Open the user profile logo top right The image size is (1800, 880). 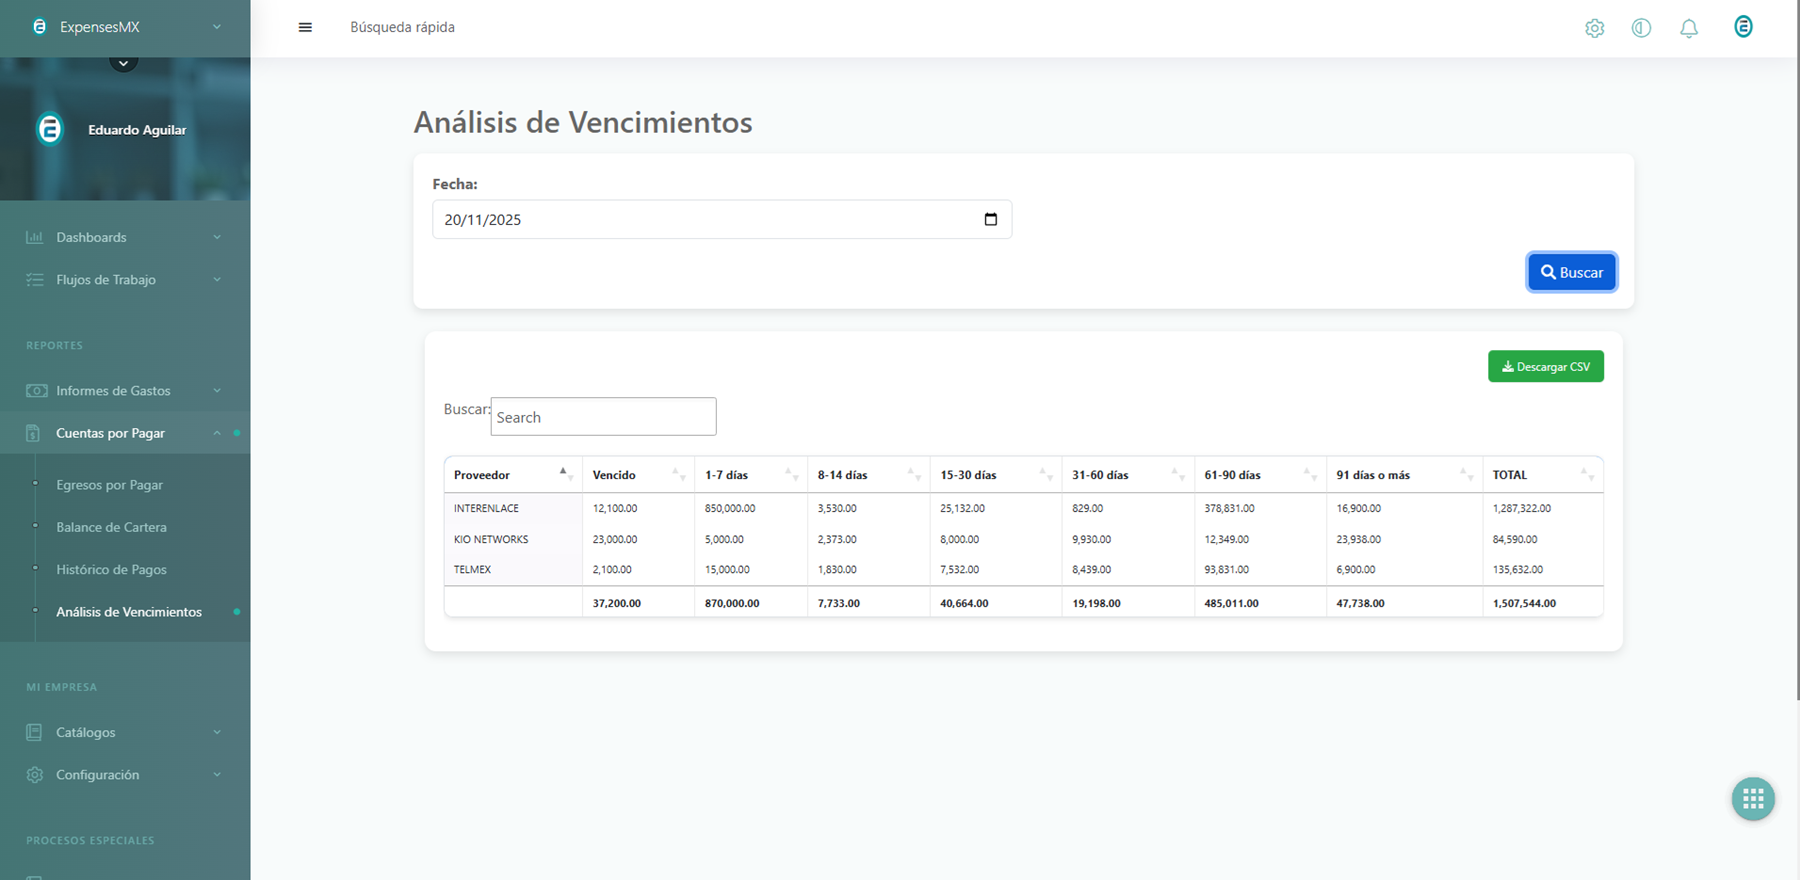point(1743,27)
